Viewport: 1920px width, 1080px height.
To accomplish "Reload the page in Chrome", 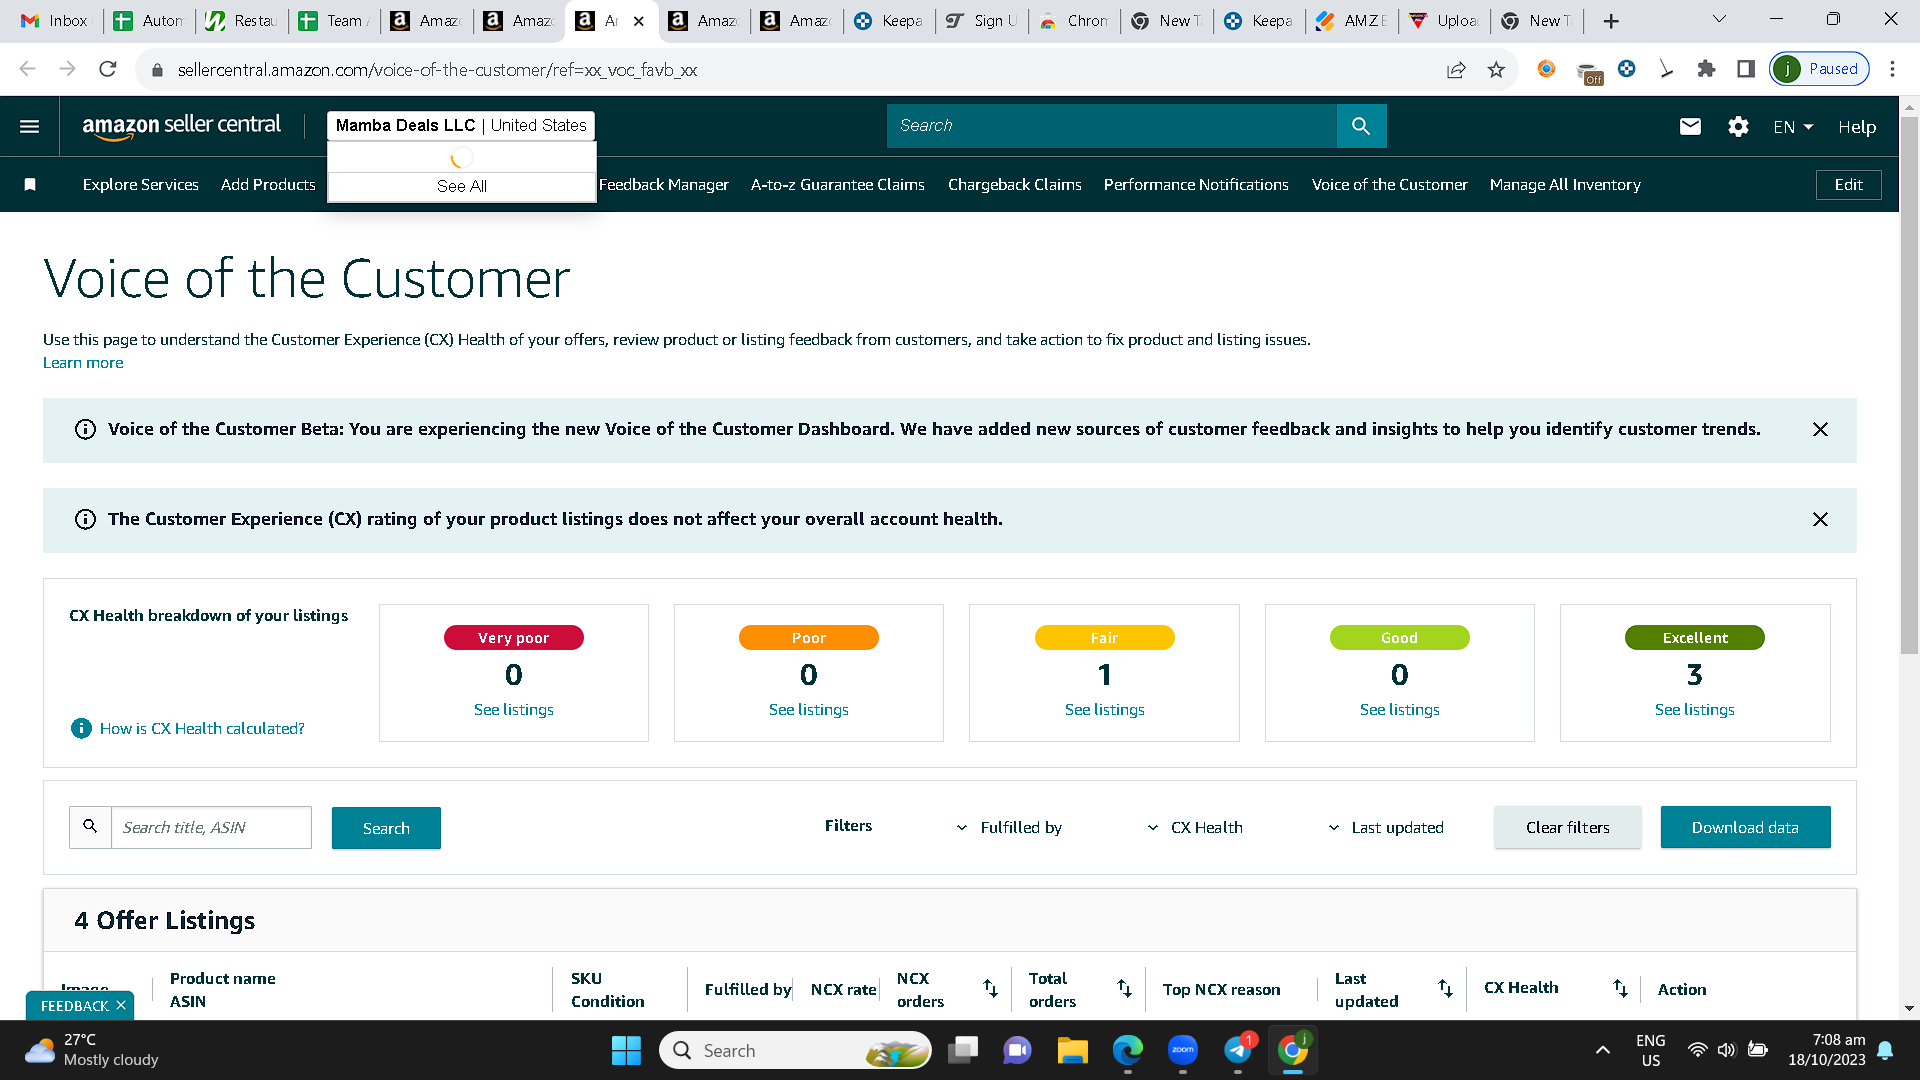I will click(108, 69).
